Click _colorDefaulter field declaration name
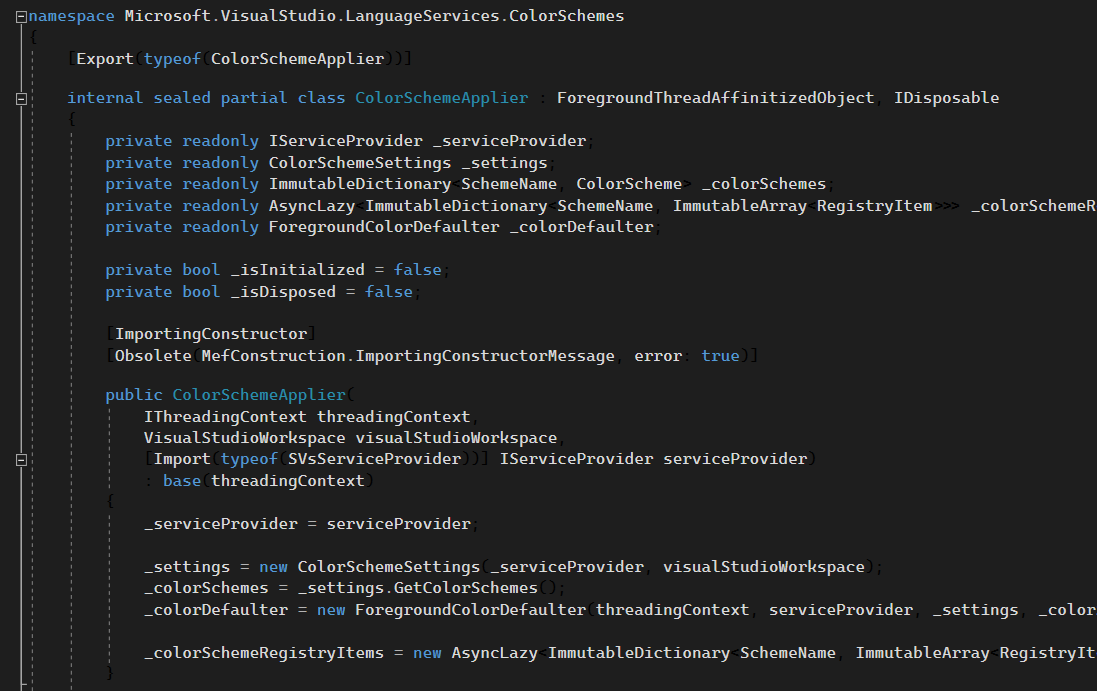The height and width of the screenshot is (691, 1097). [581, 227]
